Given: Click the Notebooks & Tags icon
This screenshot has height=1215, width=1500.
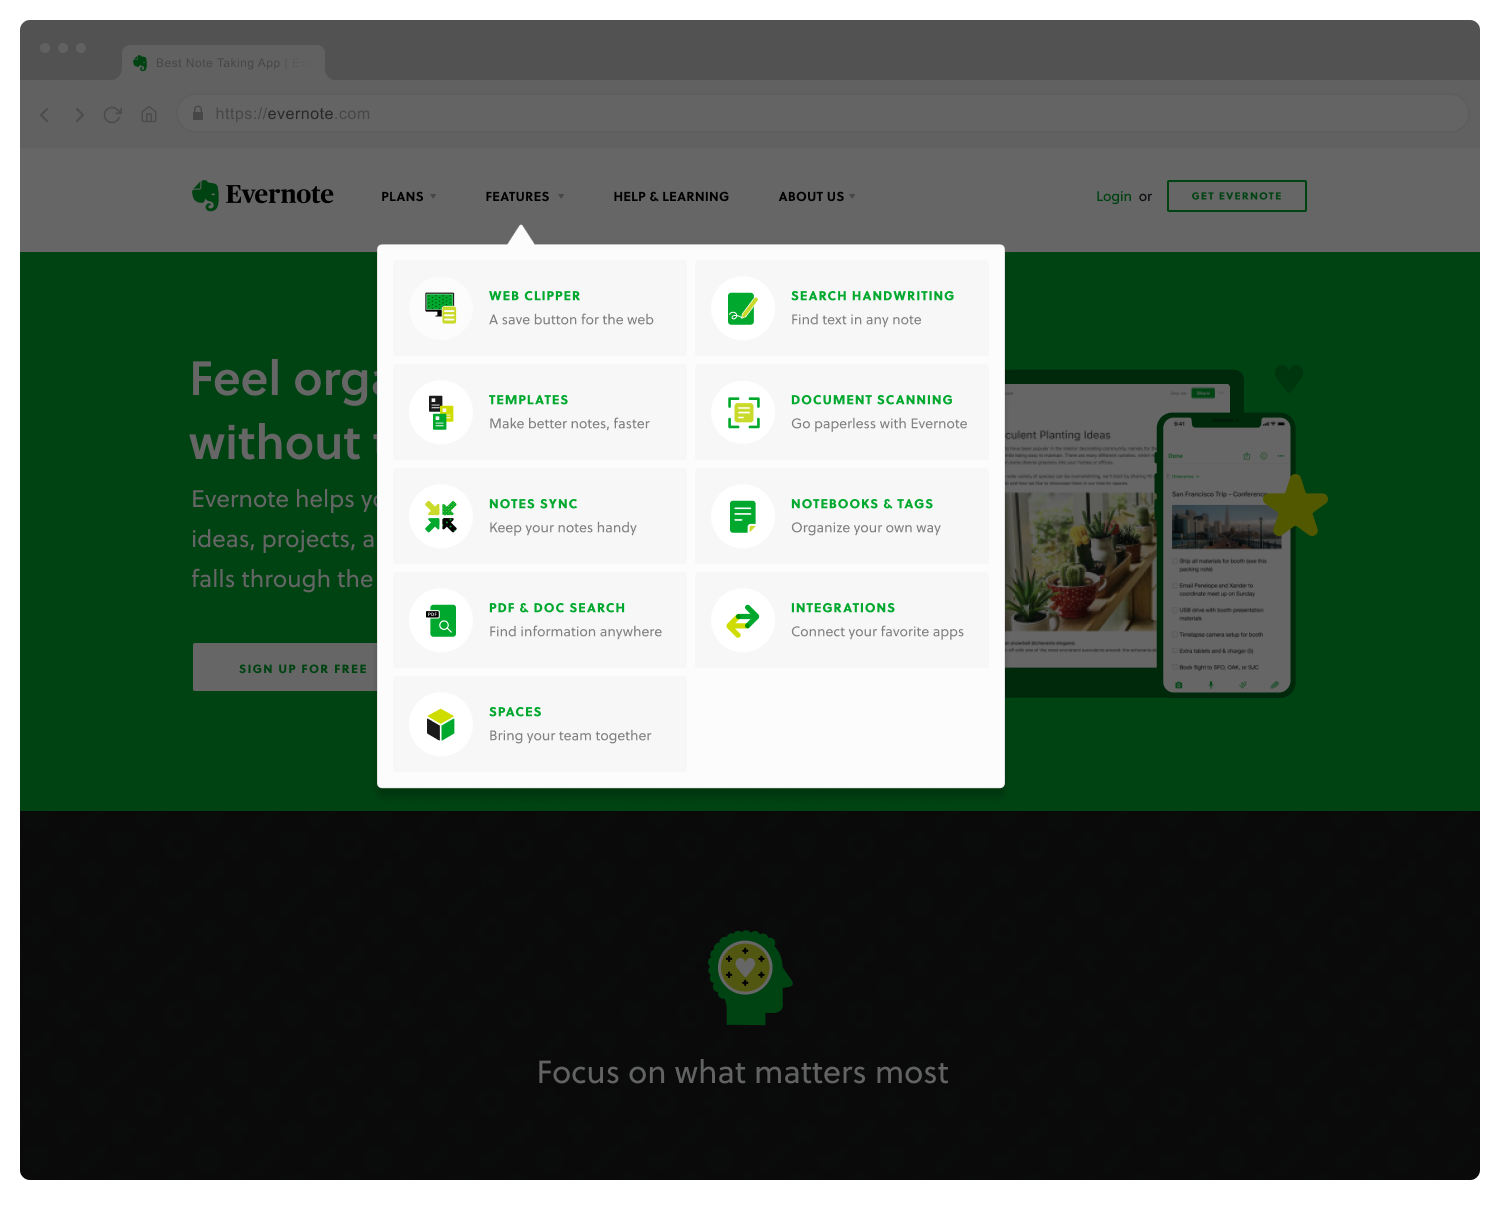Looking at the screenshot, I should pyautogui.click(x=742, y=516).
